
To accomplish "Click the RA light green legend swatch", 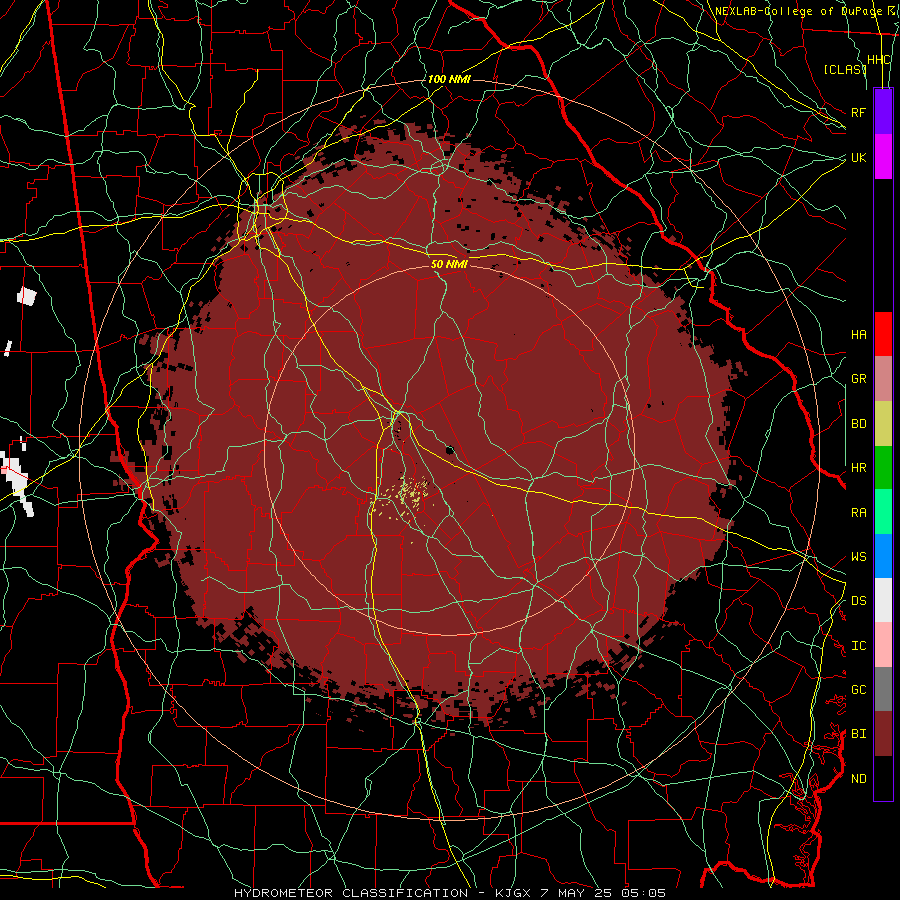I will click(x=883, y=512).
